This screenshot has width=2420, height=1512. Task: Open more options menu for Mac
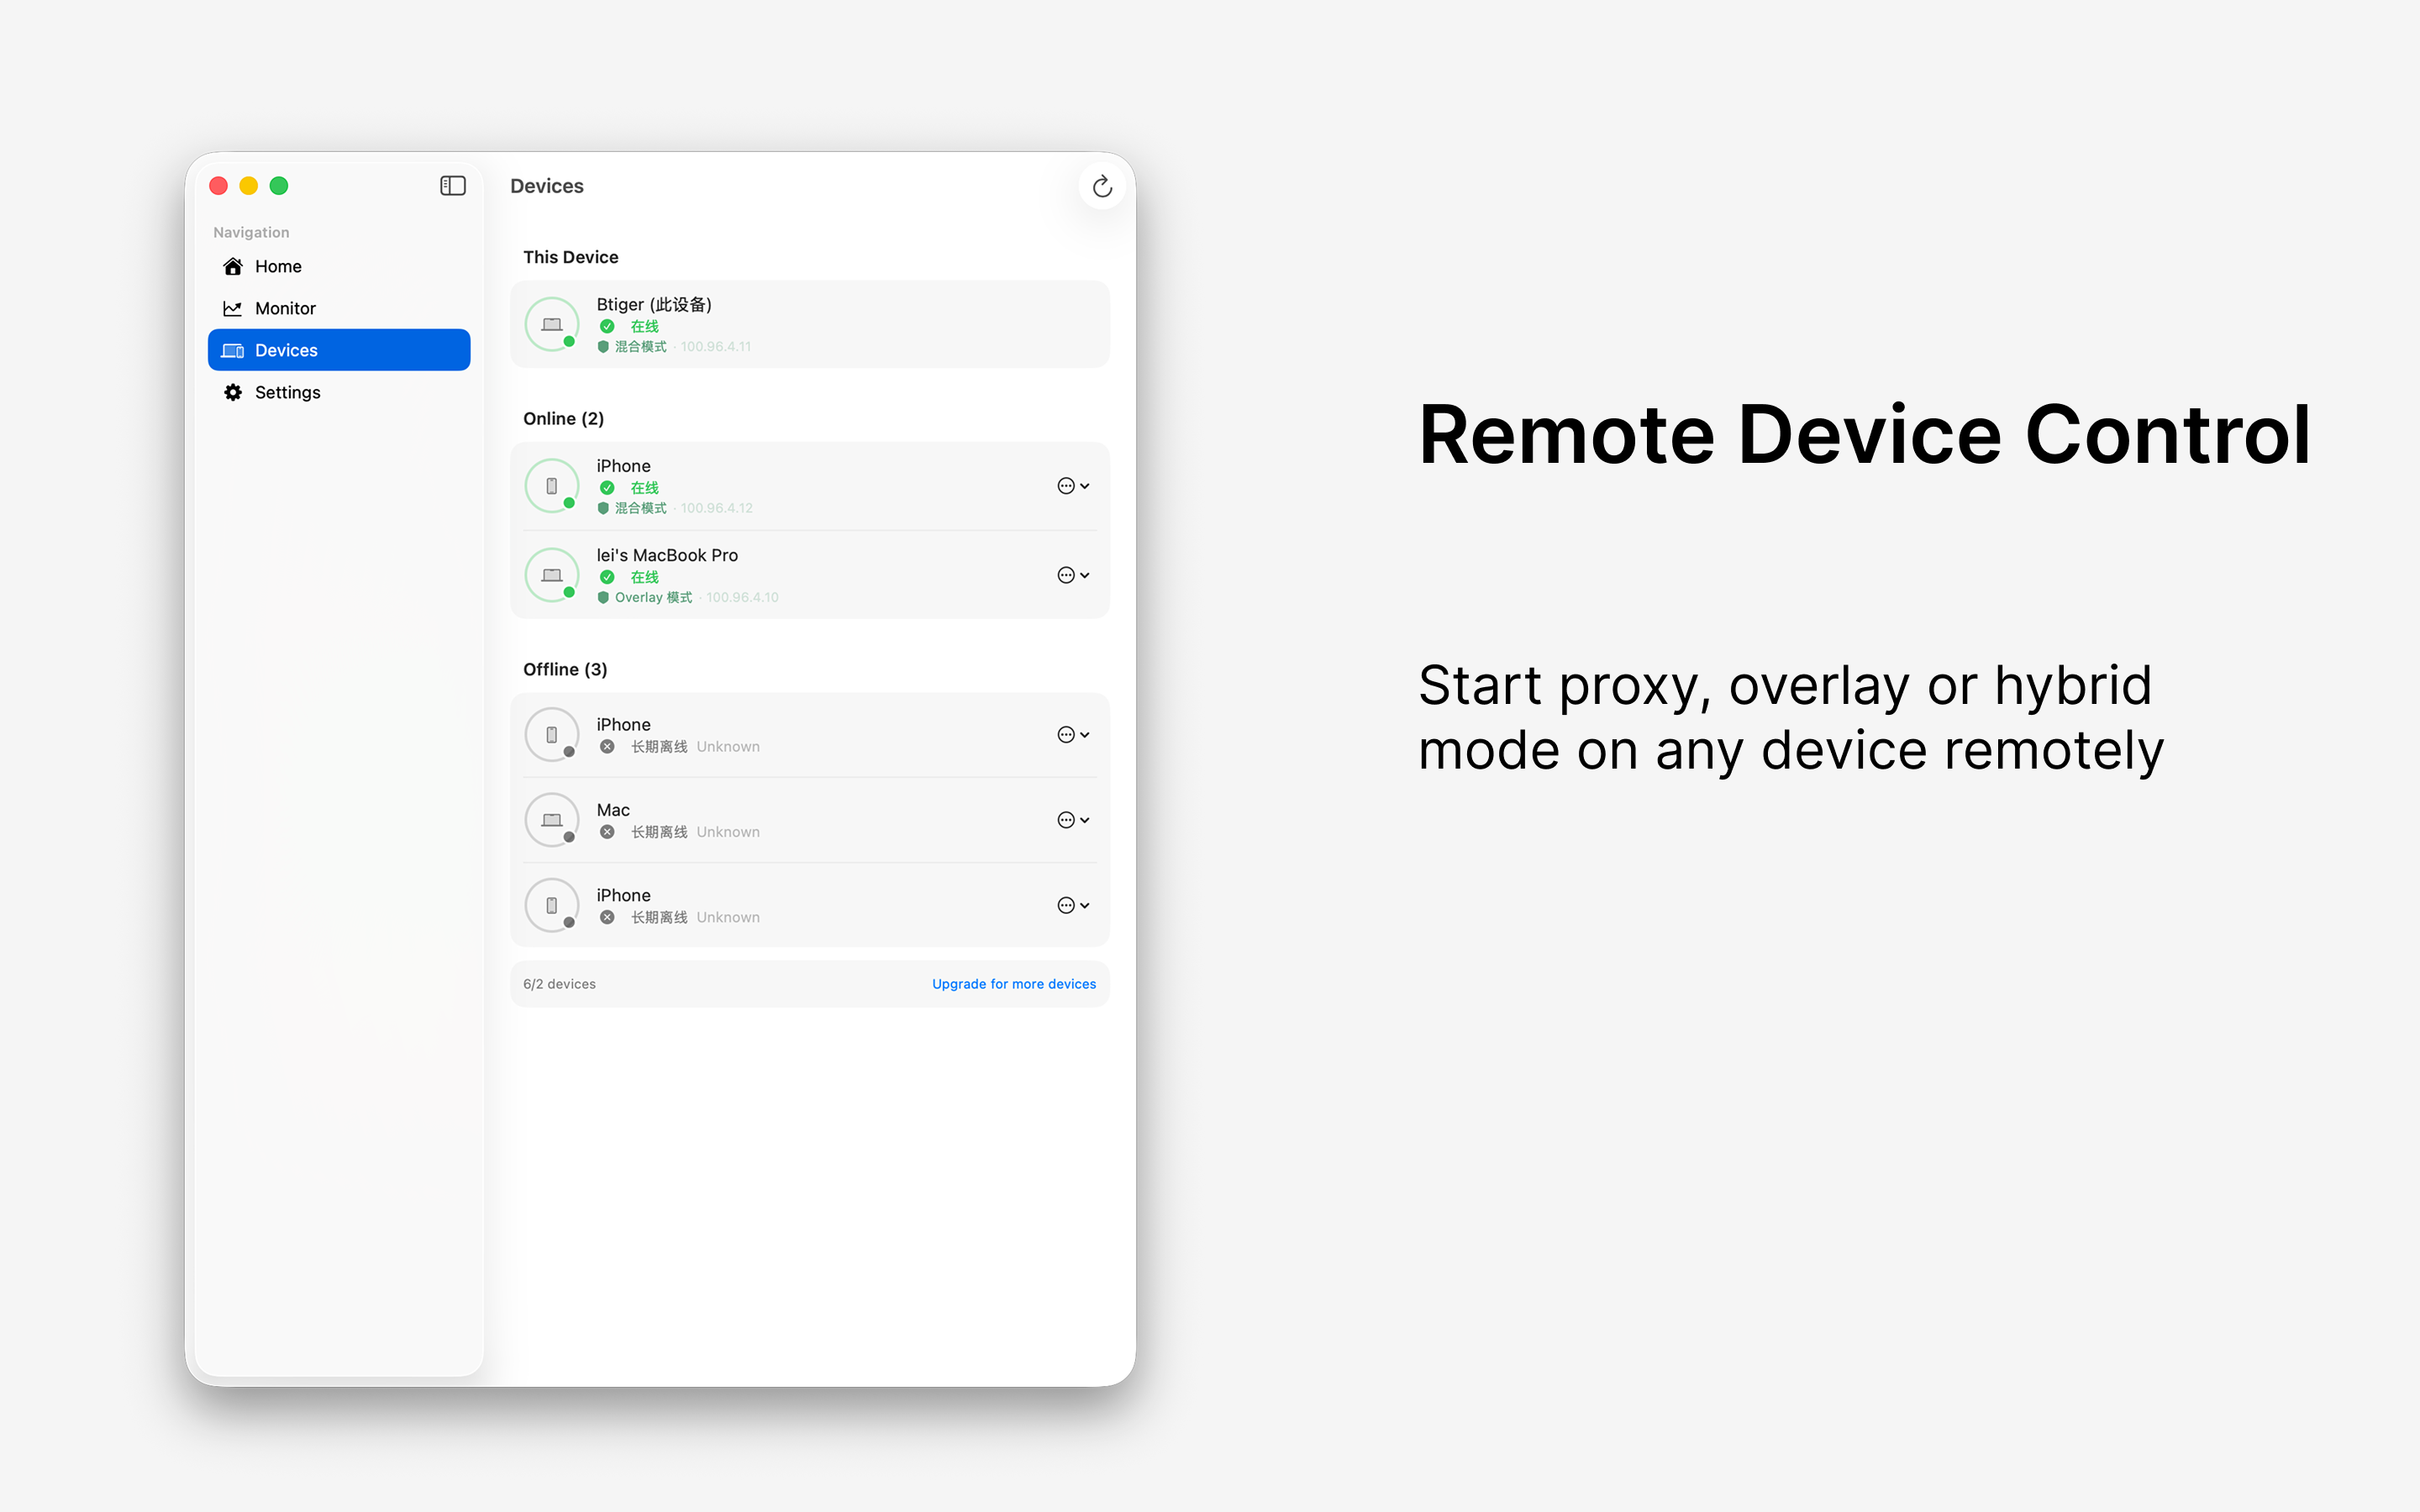point(1073,820)
